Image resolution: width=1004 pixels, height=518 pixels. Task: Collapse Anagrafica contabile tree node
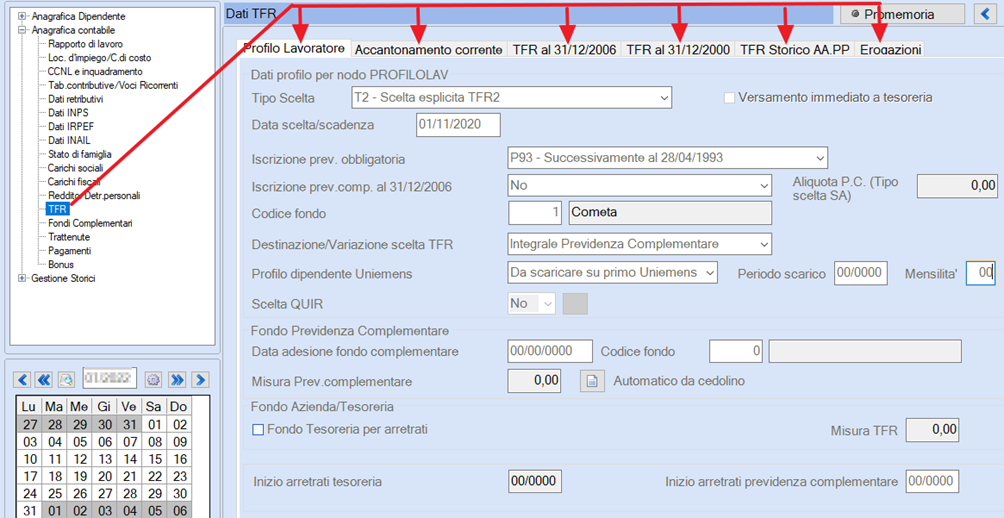point(21,30)
